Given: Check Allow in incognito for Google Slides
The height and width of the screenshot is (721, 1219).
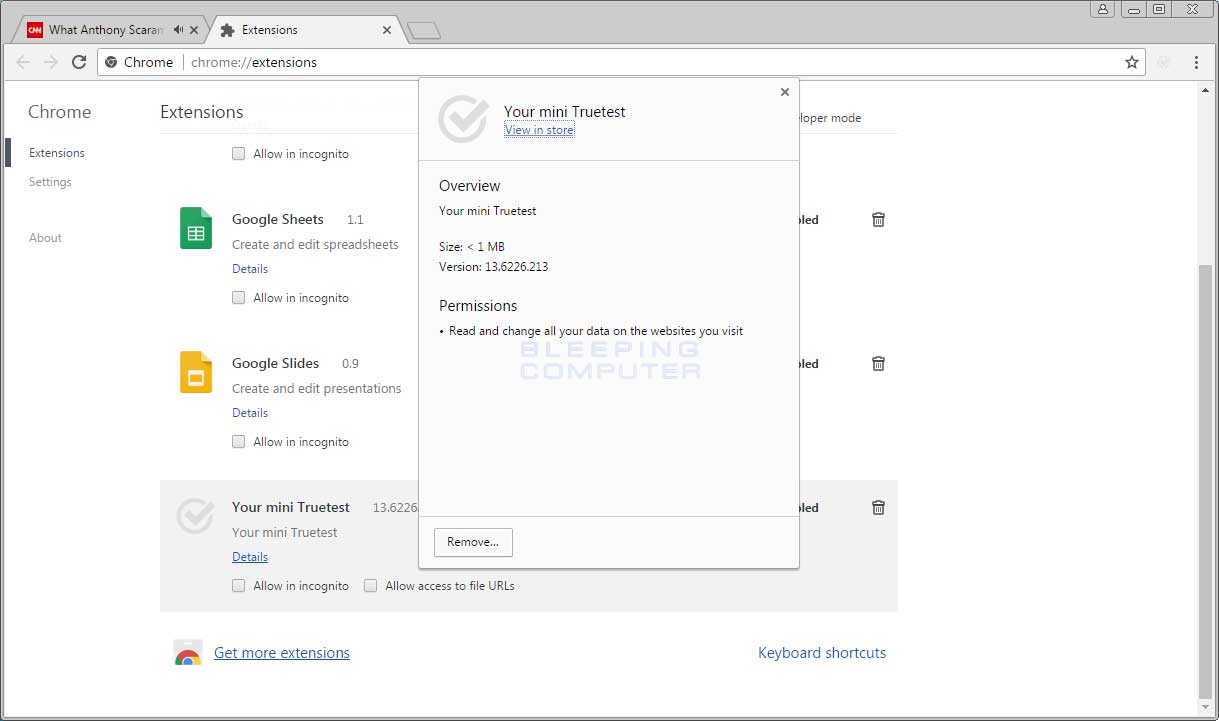Looking at the screenshot, I should 238,442.
